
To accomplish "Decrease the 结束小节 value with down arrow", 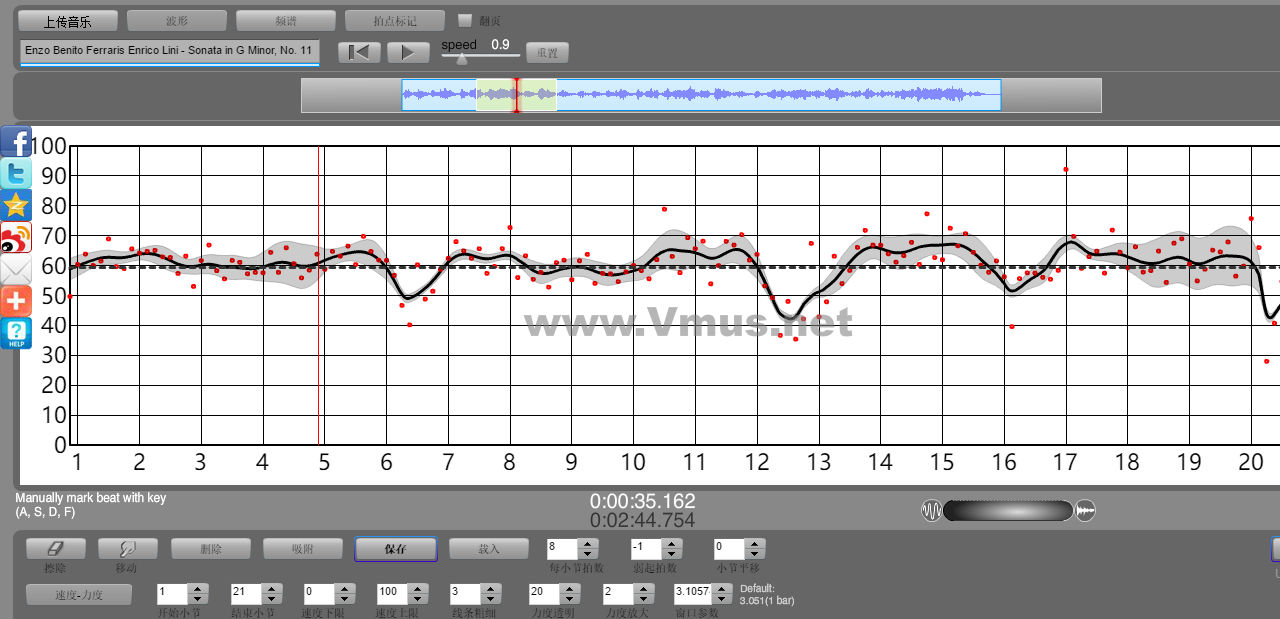I will pyautogui.click(x=272, y=599).
